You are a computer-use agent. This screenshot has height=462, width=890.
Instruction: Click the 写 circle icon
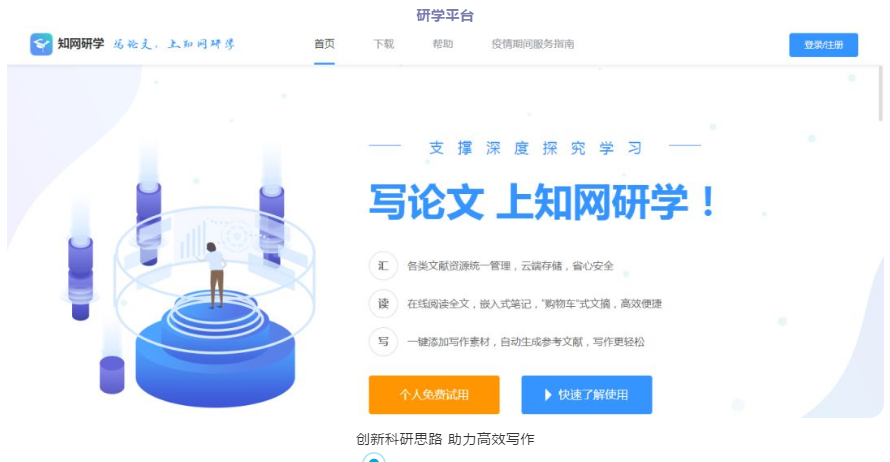(x=383, y=342)
